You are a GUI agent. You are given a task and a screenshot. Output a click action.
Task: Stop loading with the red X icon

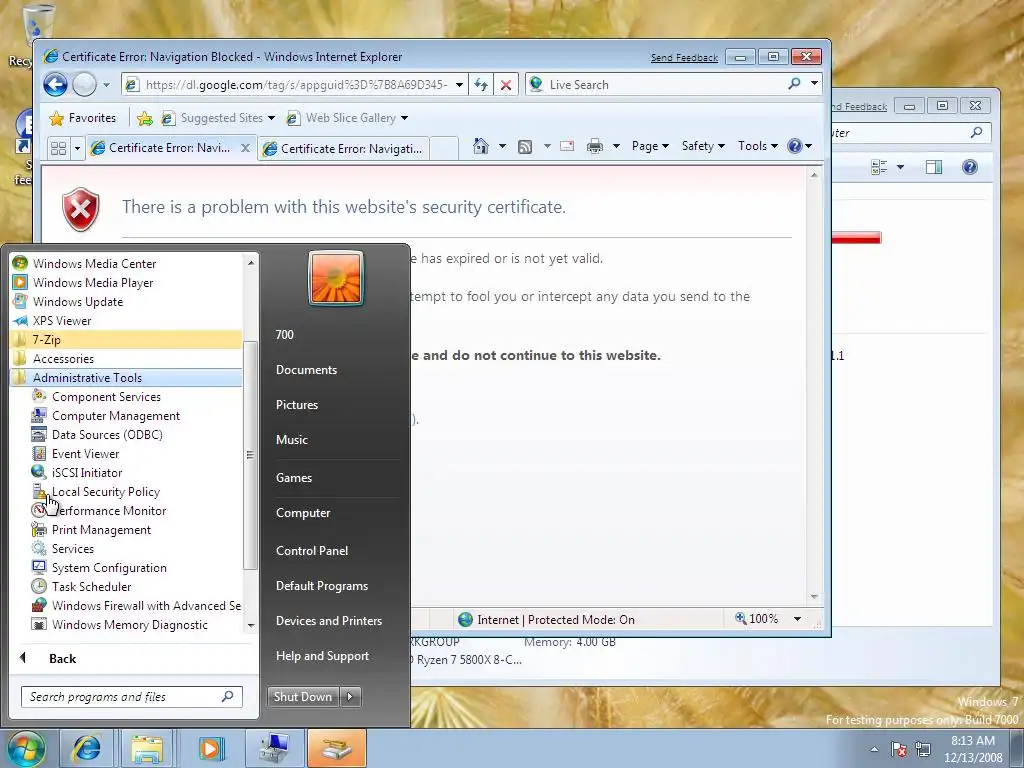click(x=505, y=85)
